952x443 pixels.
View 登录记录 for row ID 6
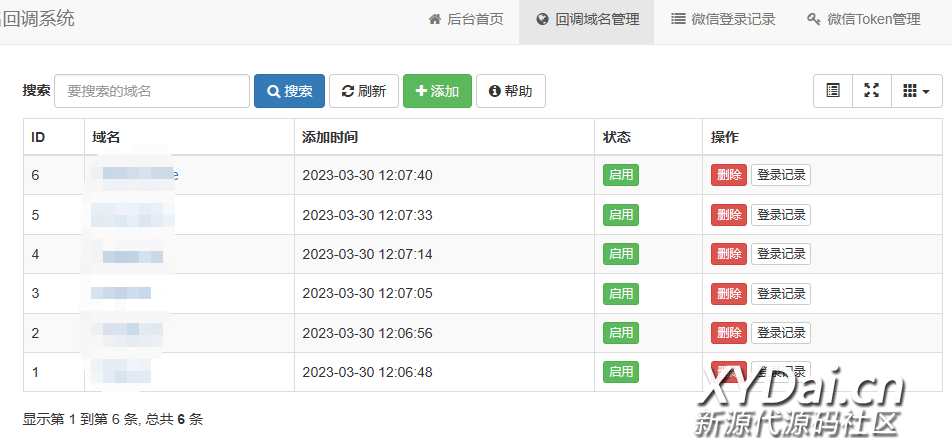pyautogui.click(x=780, y=175)
